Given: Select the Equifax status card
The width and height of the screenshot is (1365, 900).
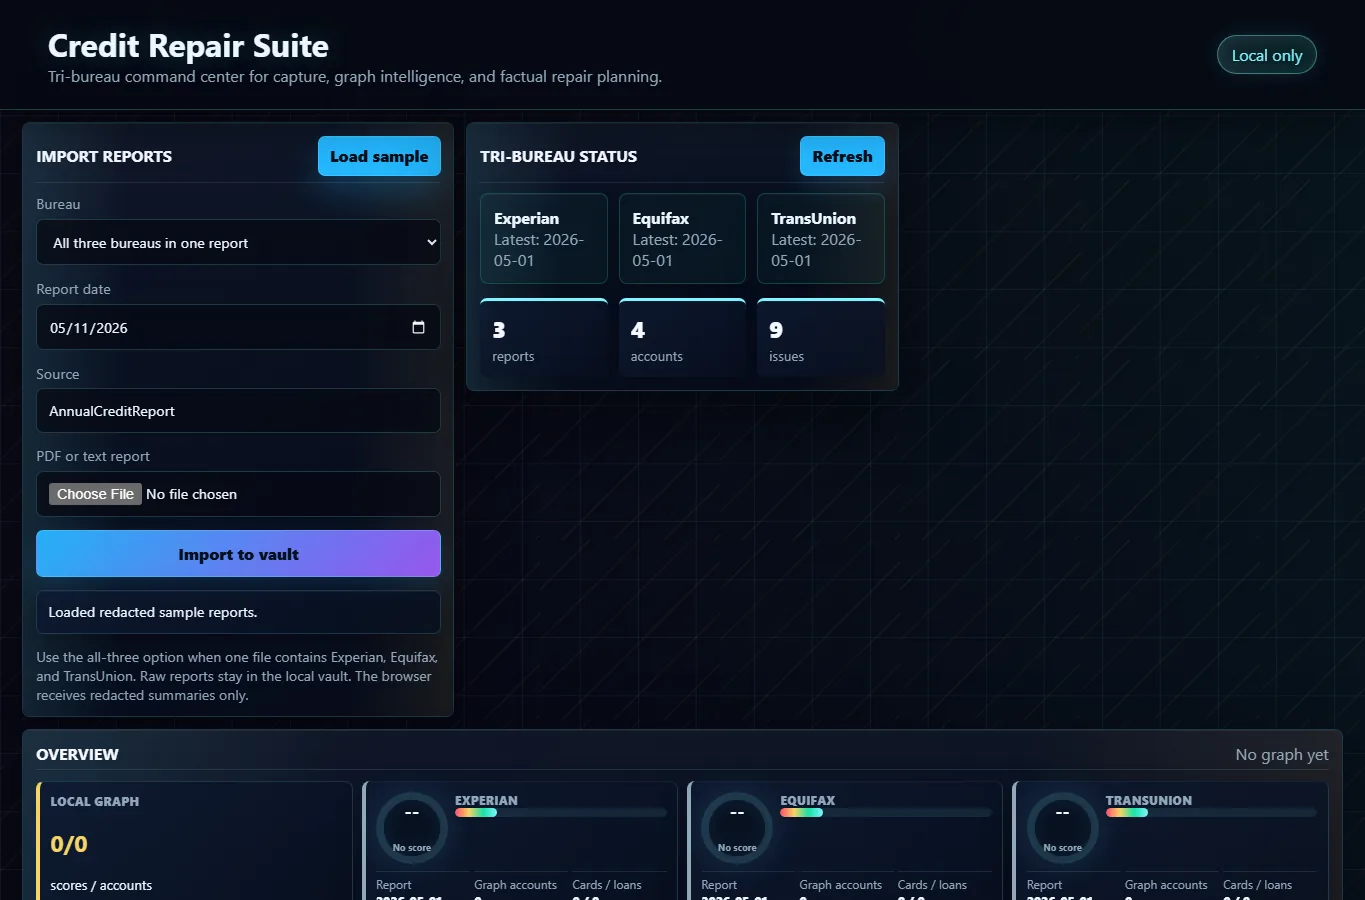Looking at the screenshot, I should (682, 239).
